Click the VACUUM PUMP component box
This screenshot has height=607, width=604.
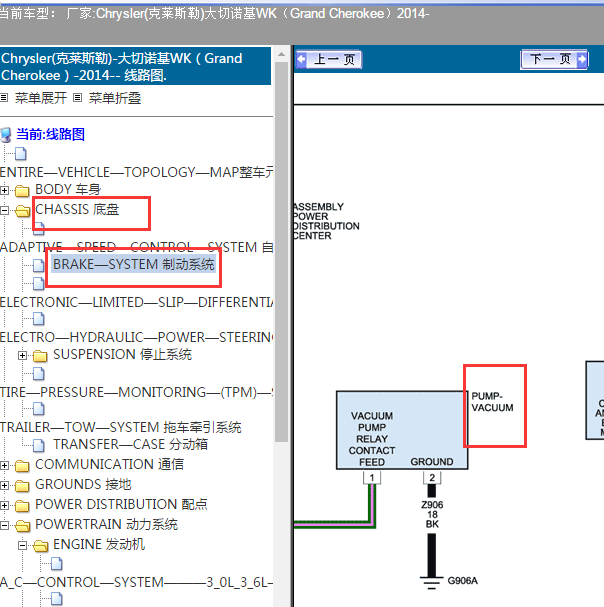click(x=402, y=430)
